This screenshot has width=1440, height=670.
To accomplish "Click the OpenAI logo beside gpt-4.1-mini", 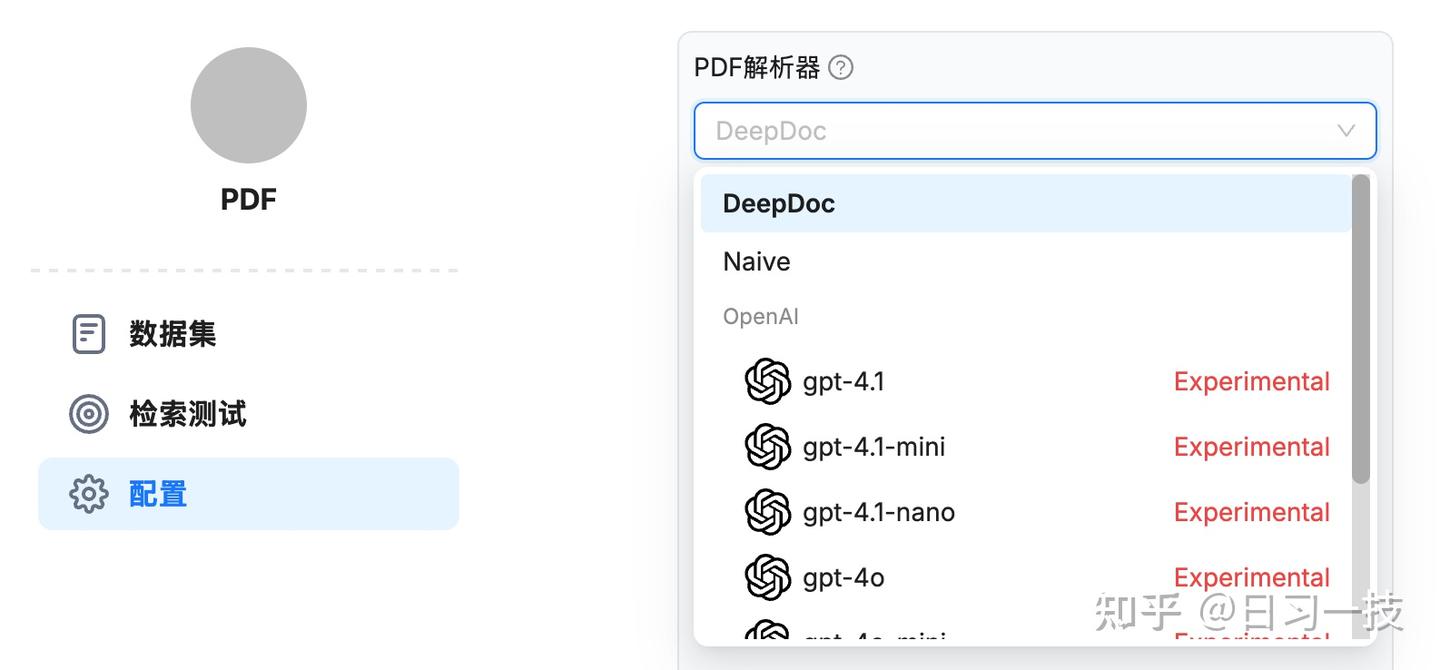I will (x=768, y=446).
